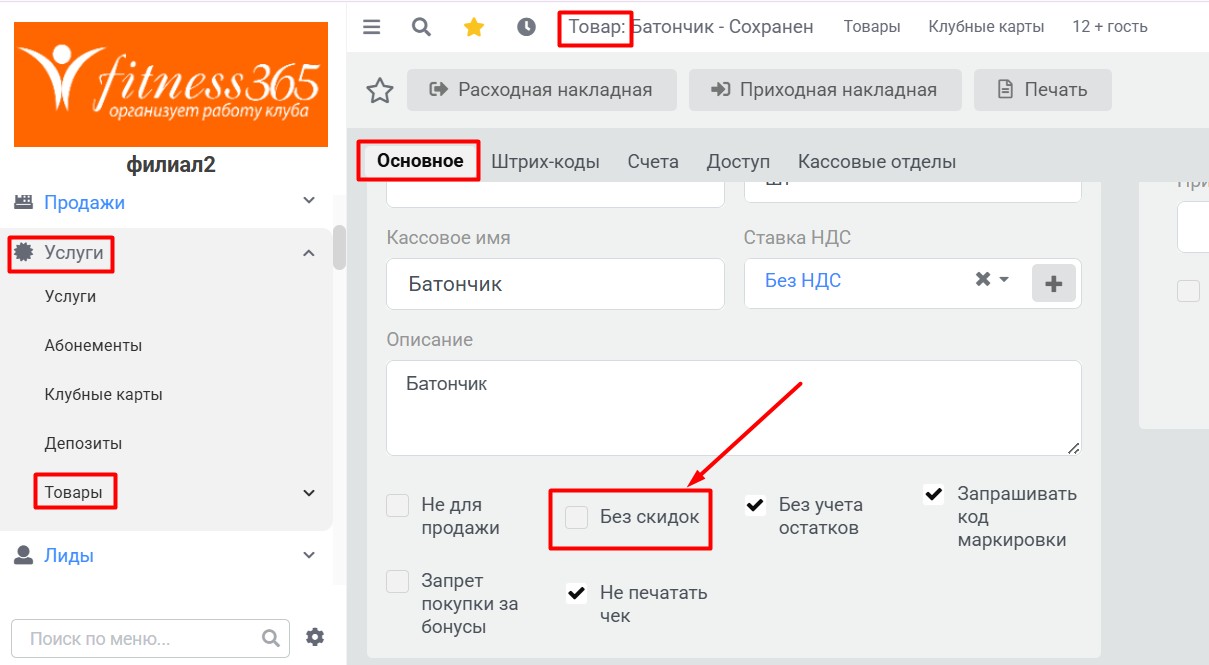The width and height of the screenshot is (1209, 665).
Task: Click the fitness365 logo
Action: pos(171,84)
